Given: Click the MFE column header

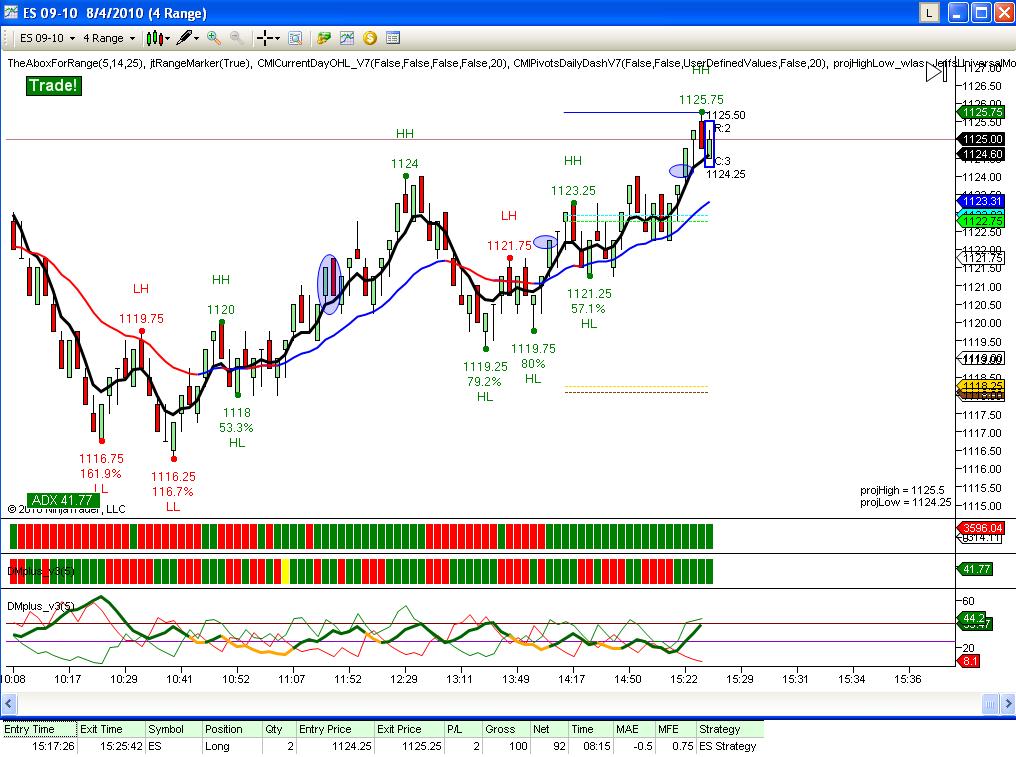Looking at the screenshot, I should 676,729.
